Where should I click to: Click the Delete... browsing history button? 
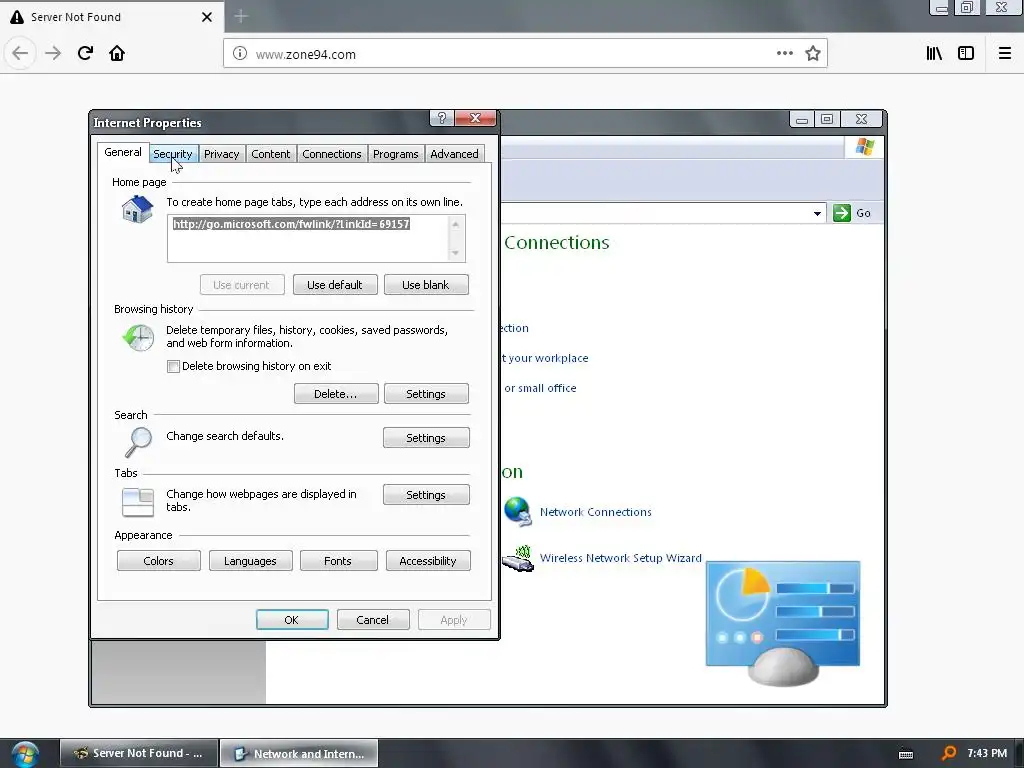click(336, 394)
